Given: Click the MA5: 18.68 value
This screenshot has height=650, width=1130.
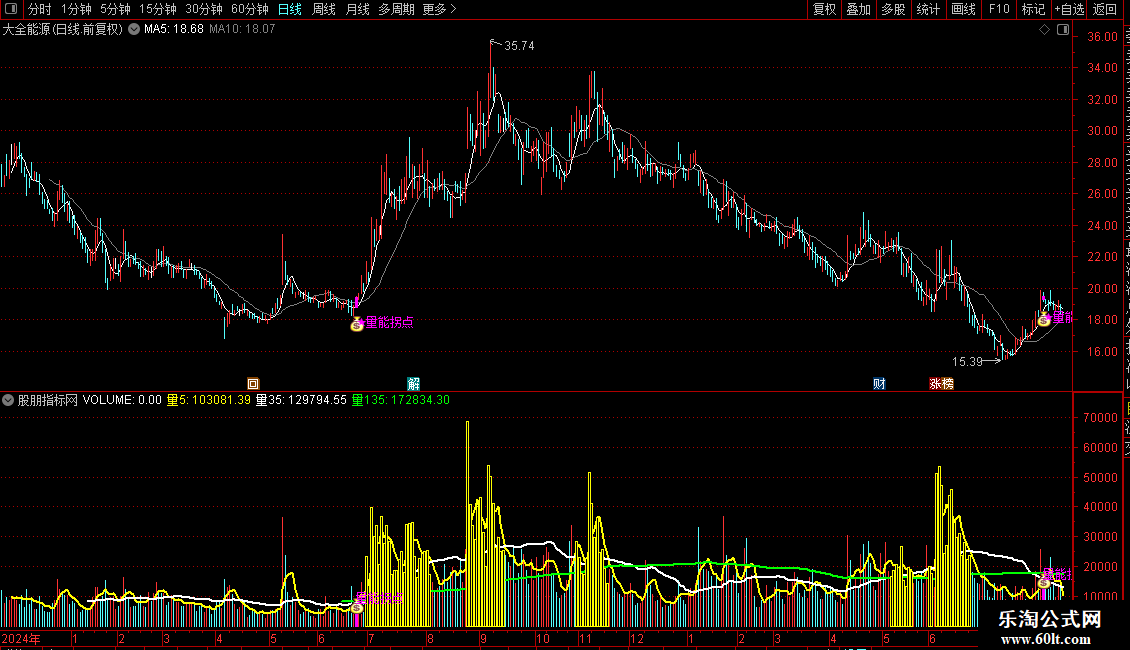Looking at the screenshot, I should (x=174, y=29).
